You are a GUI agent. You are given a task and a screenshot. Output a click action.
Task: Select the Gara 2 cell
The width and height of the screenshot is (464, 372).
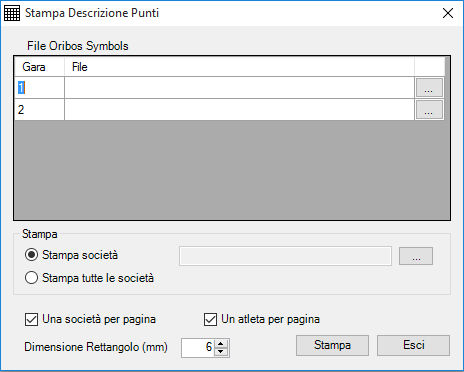click(39, 110)
